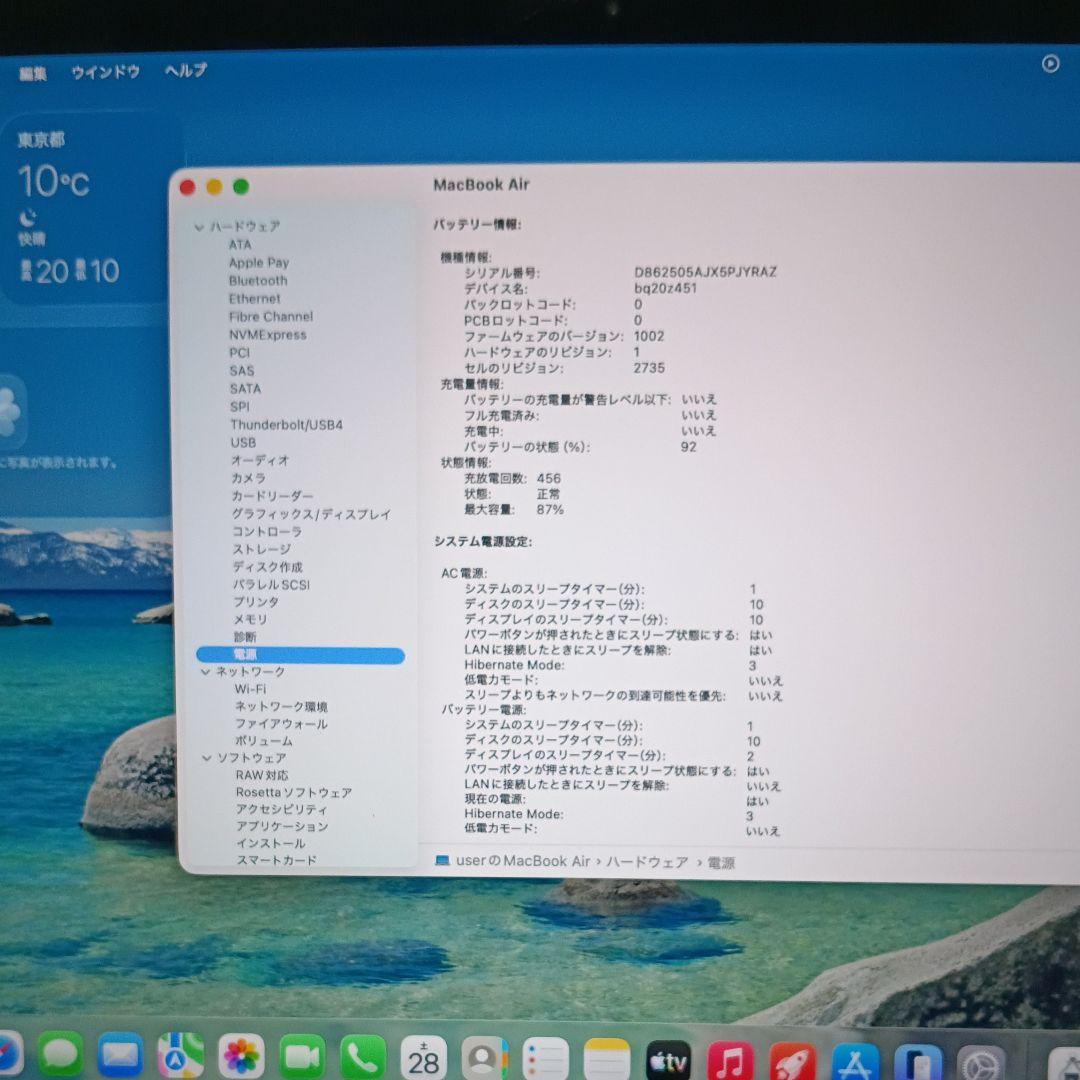Select Fibre Channel in the sidebar
1080x1080 pixels.
(x=271, y=317)
